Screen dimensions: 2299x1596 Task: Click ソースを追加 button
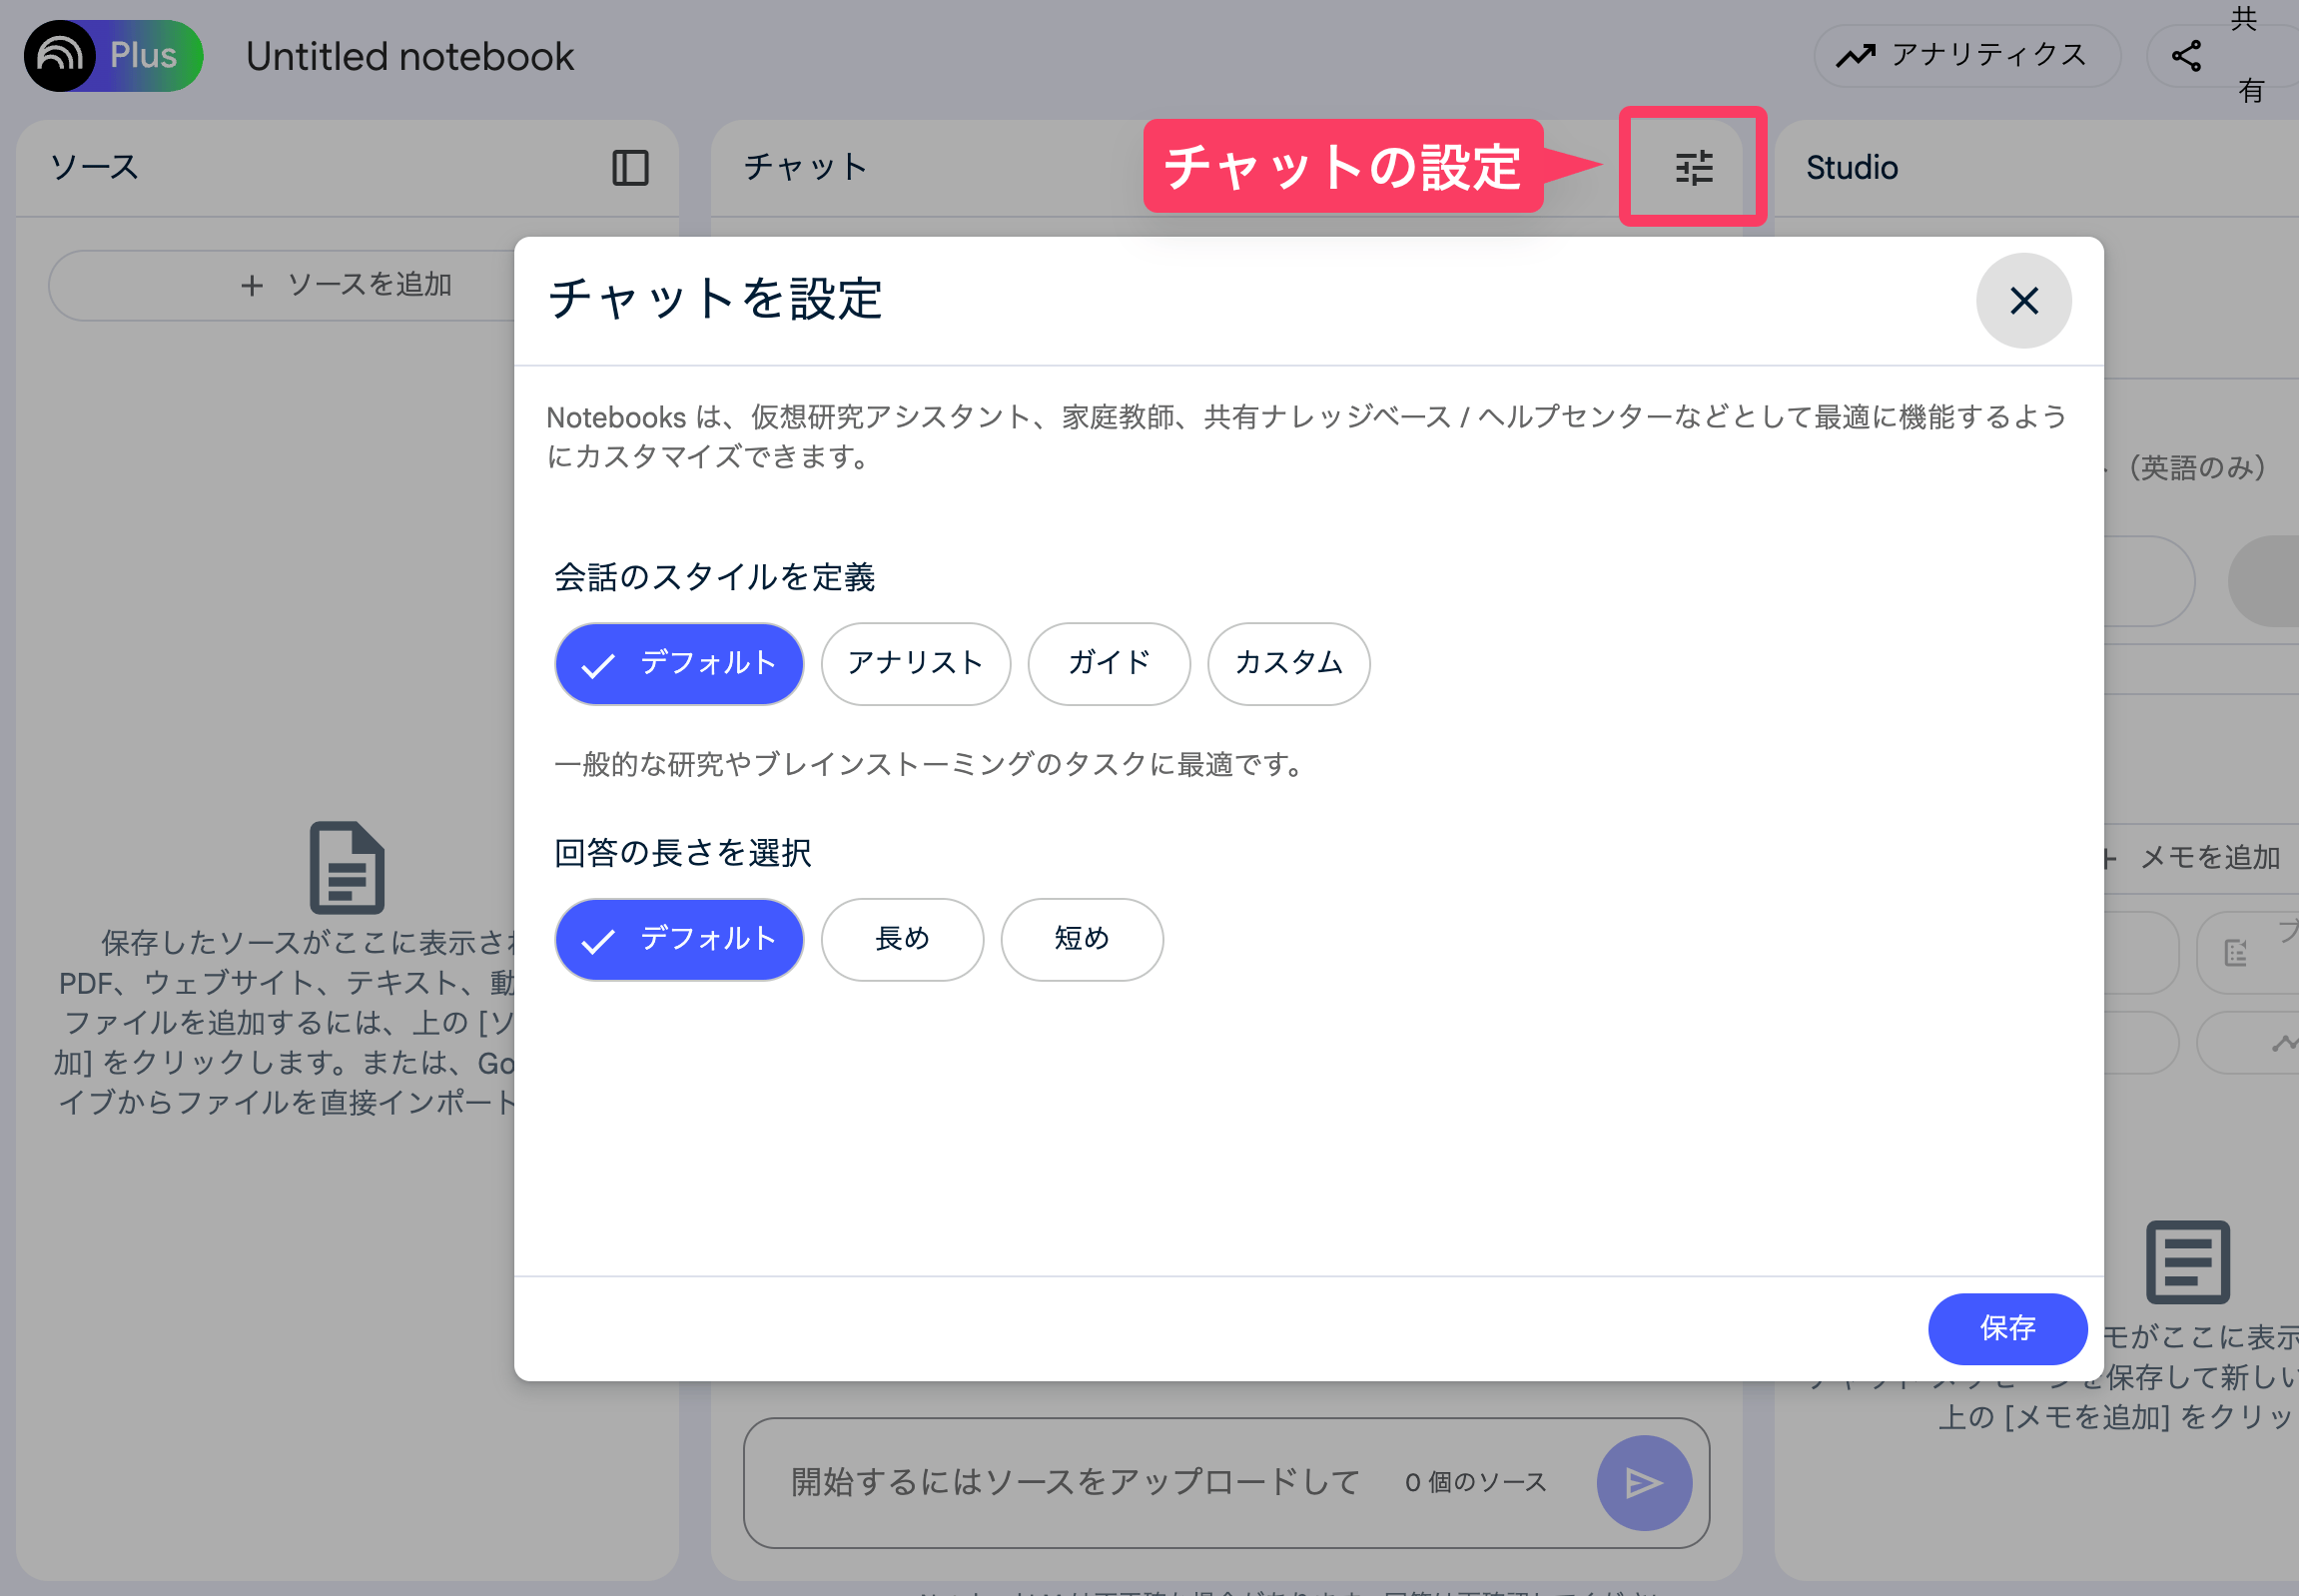click(x=345, y=285)
